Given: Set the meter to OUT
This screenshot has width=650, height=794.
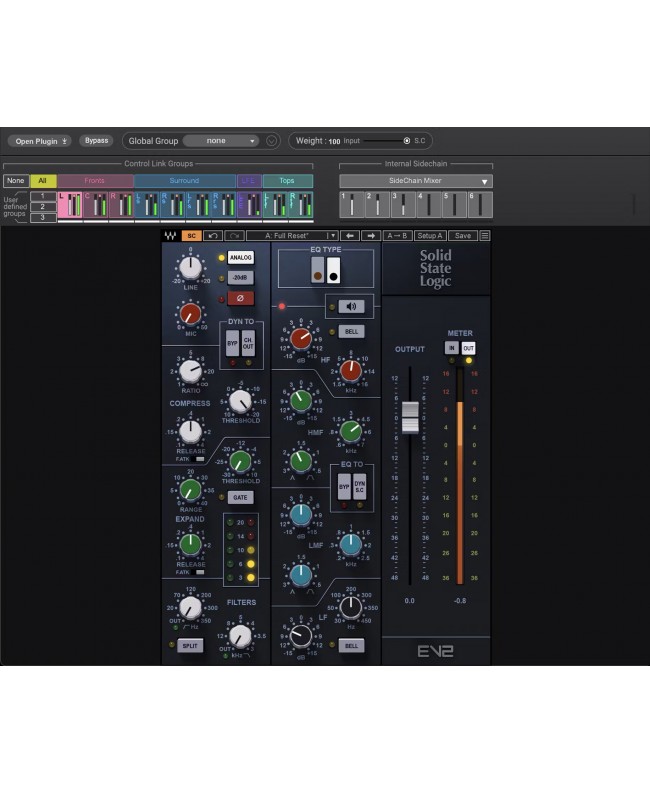Looking at the screenshot, I should point(469,348).
